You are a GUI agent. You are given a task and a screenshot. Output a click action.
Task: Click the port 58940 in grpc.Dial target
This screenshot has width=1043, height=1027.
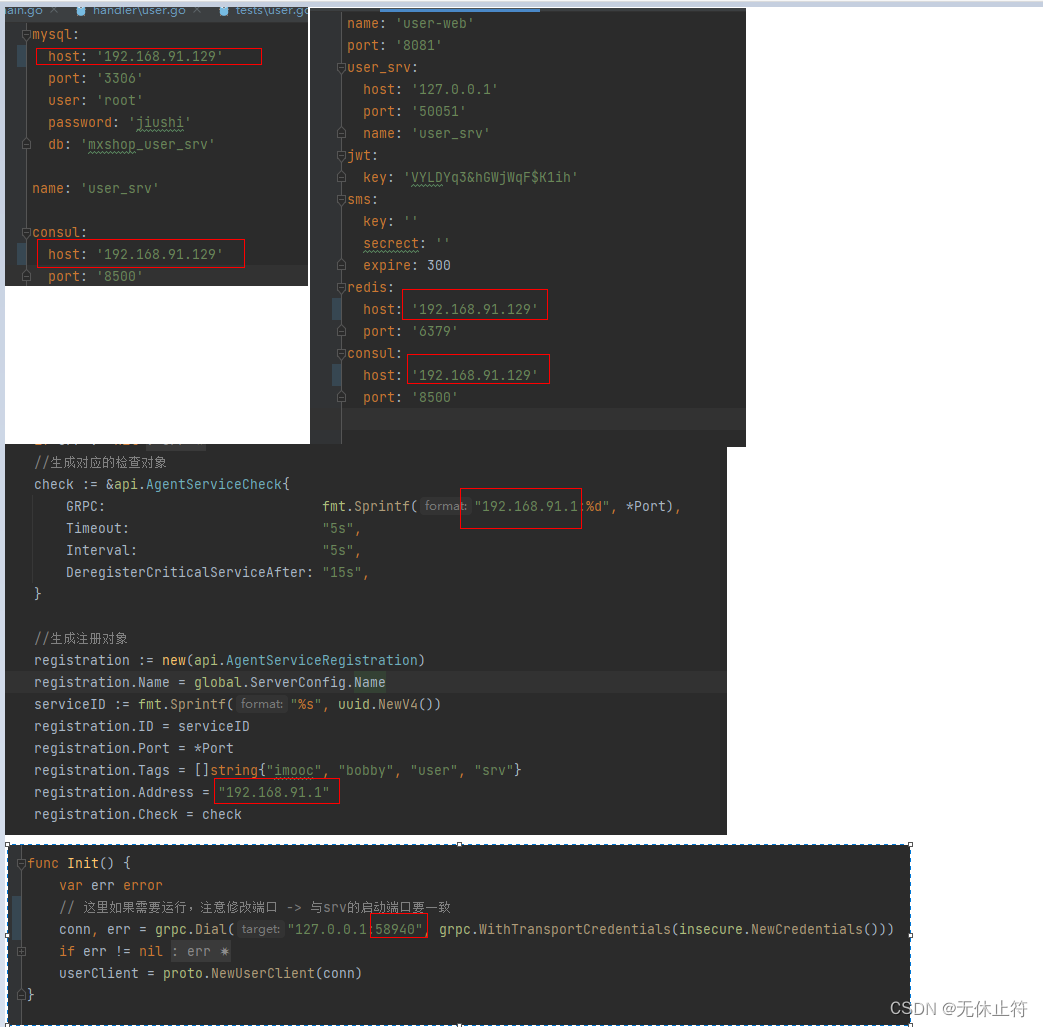[x=395, y=929]
